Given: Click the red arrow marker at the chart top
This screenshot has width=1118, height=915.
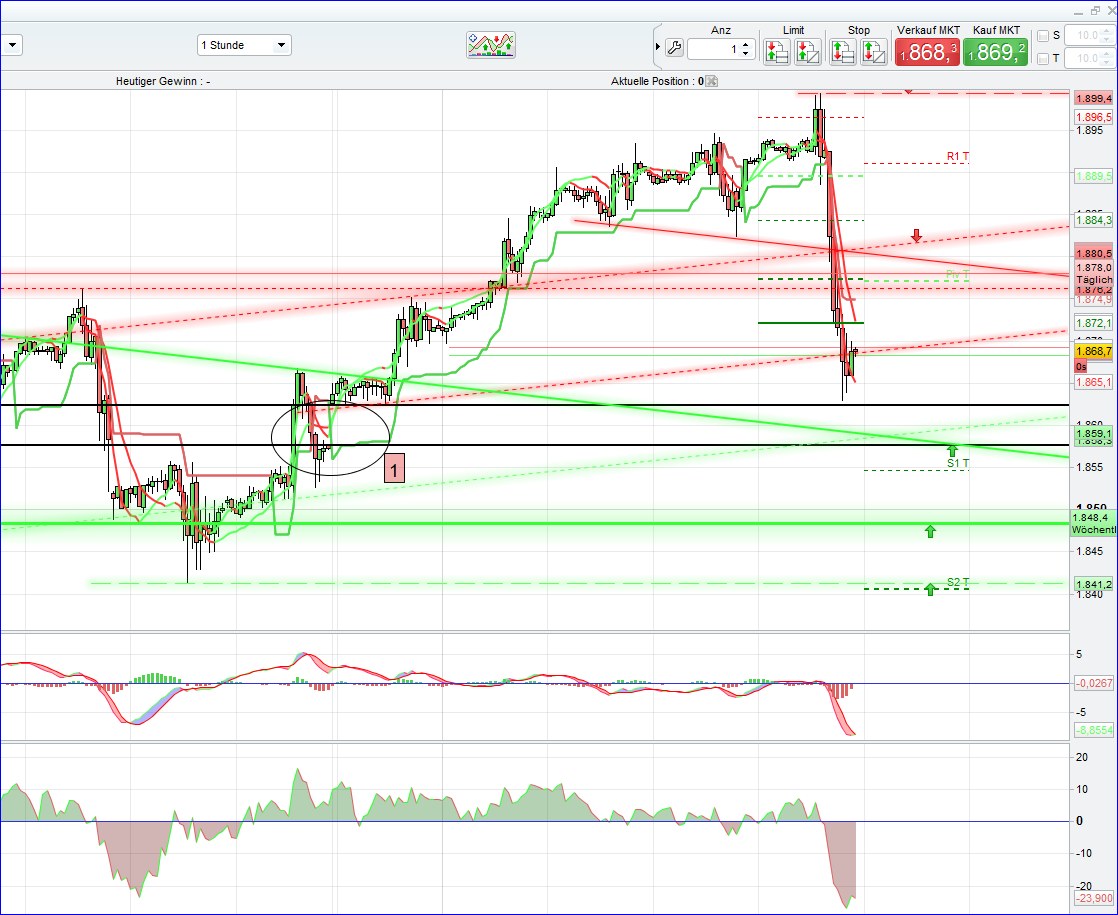Looking at the screenshot, I should [908, 91].
